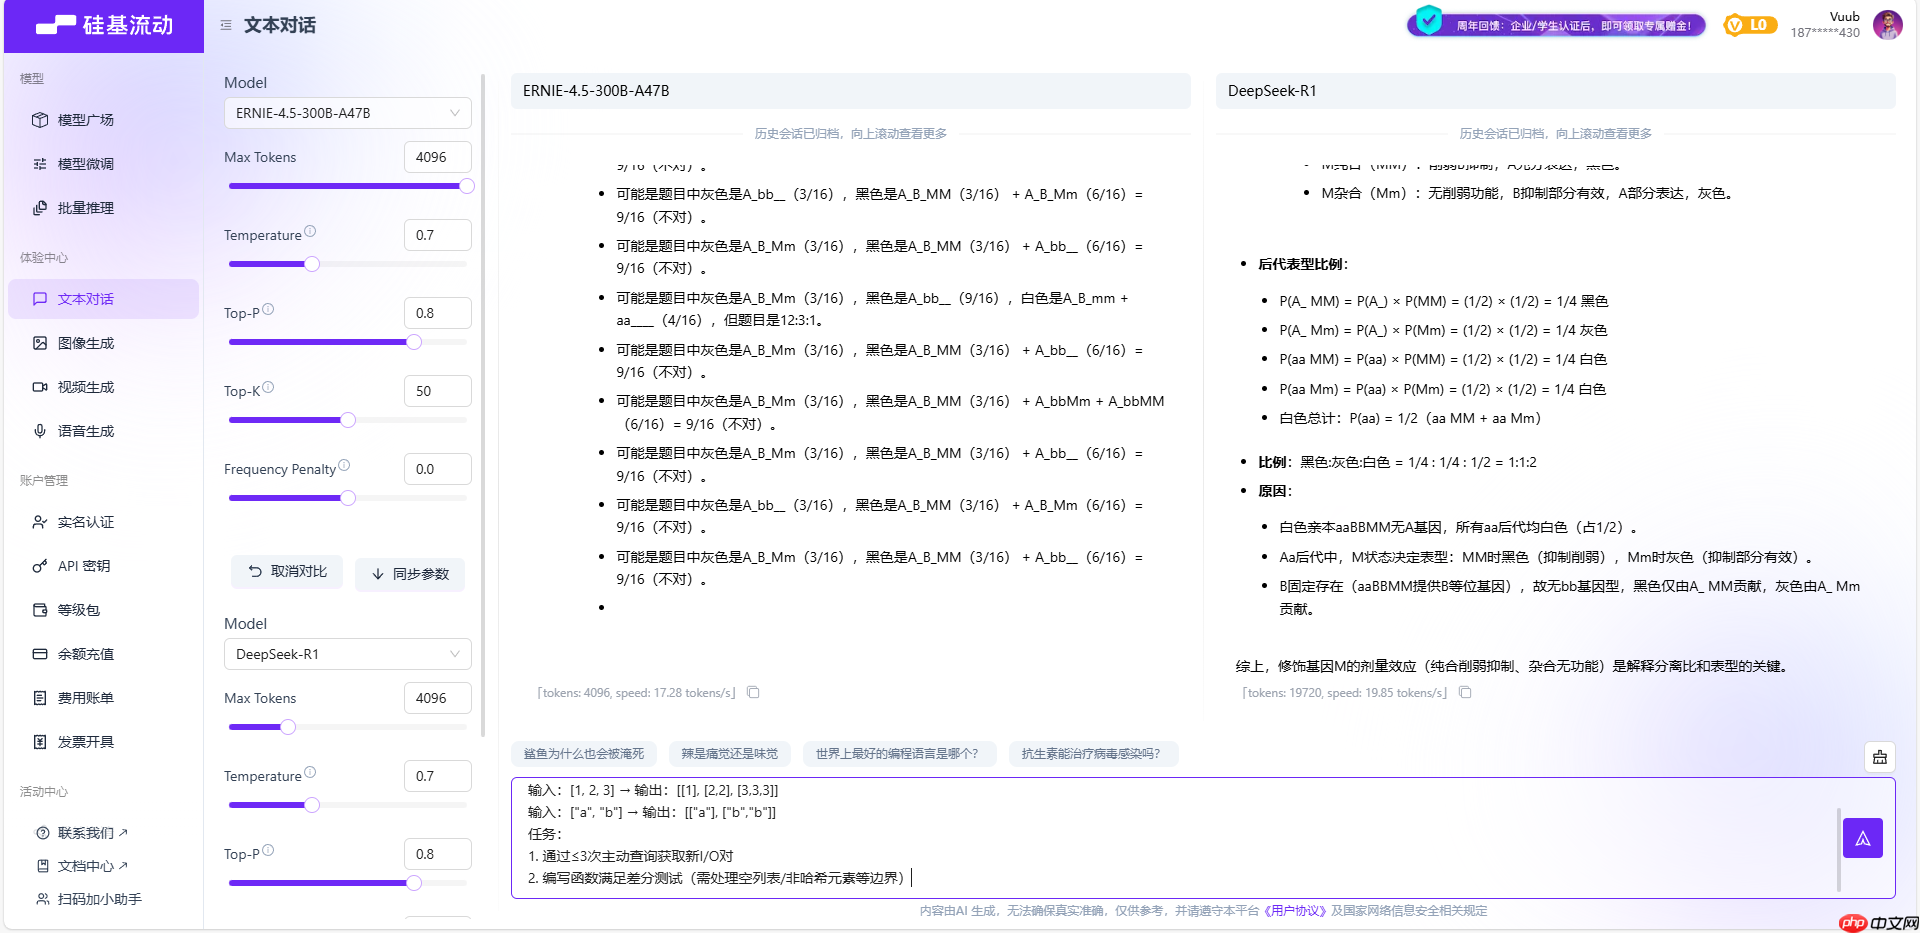Click the 取消对比 button
Image resolution: width=1920 pixels, height=933 pixels.
click(x=286, y=571)
